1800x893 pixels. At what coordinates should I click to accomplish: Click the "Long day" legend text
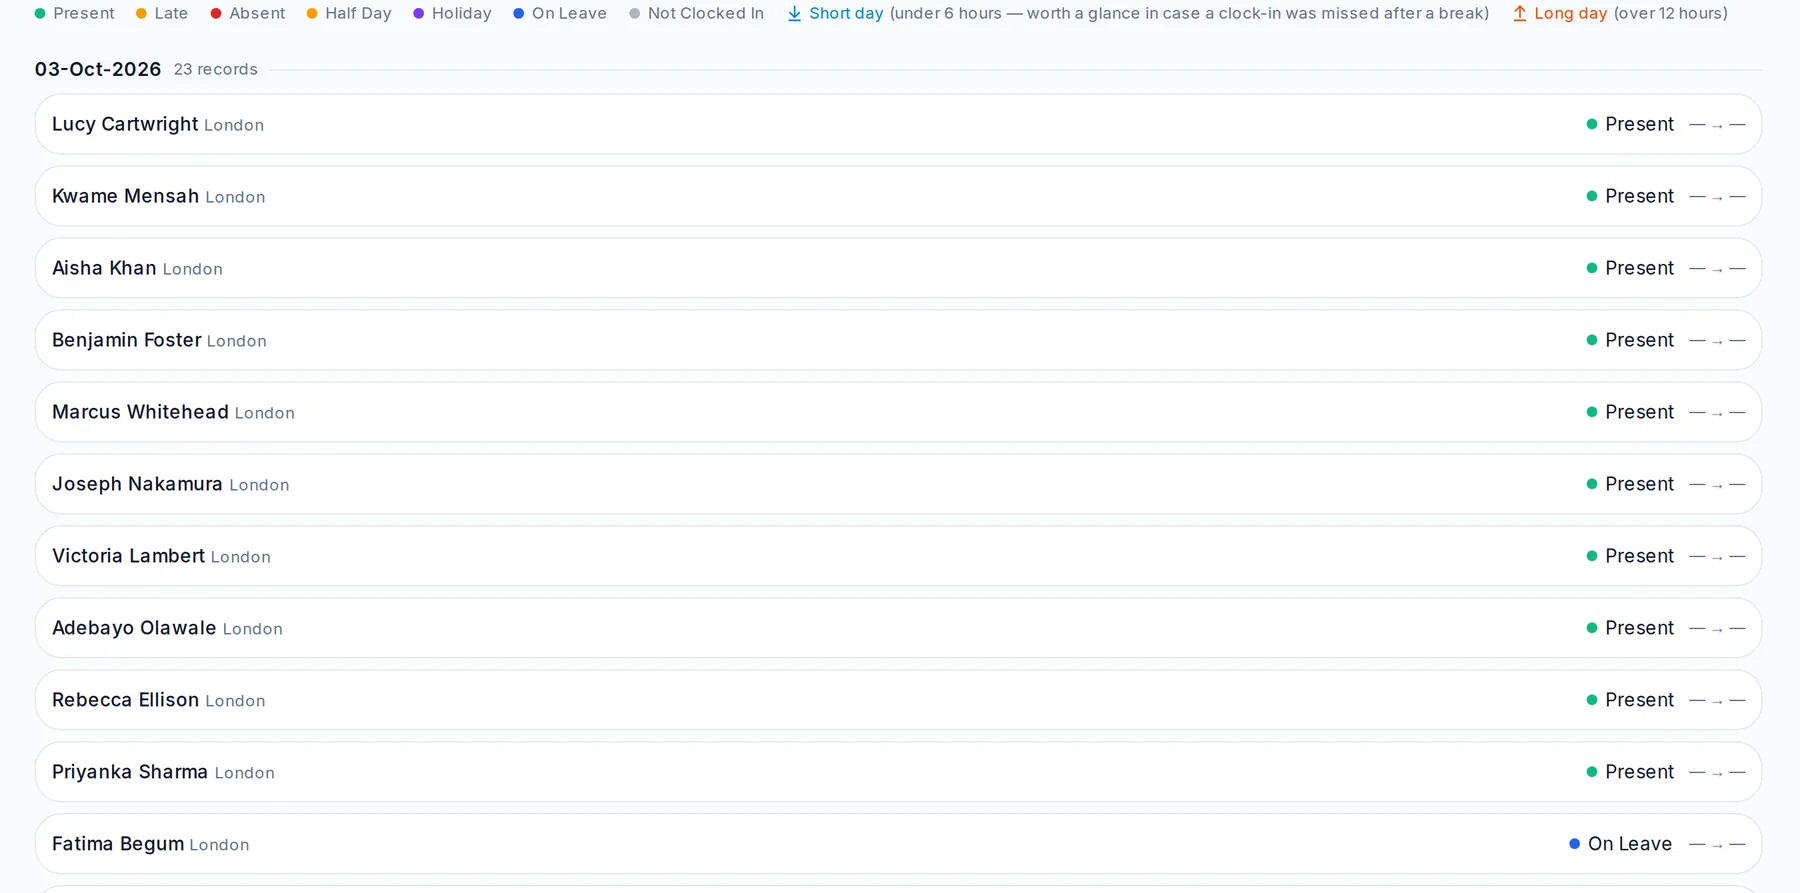[x=1570, y=14]
